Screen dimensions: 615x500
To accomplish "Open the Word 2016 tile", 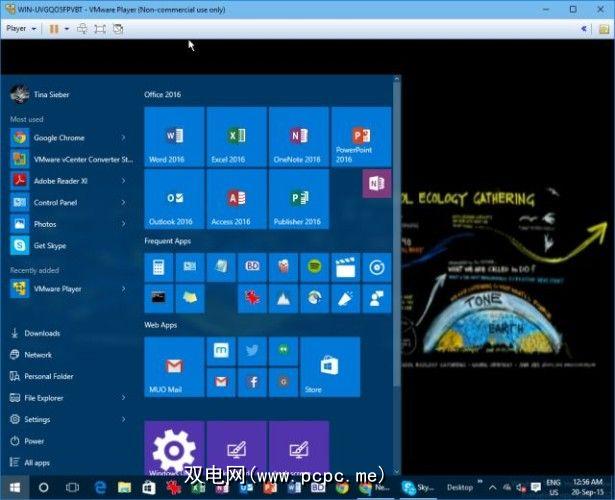I will click(174, 137).
